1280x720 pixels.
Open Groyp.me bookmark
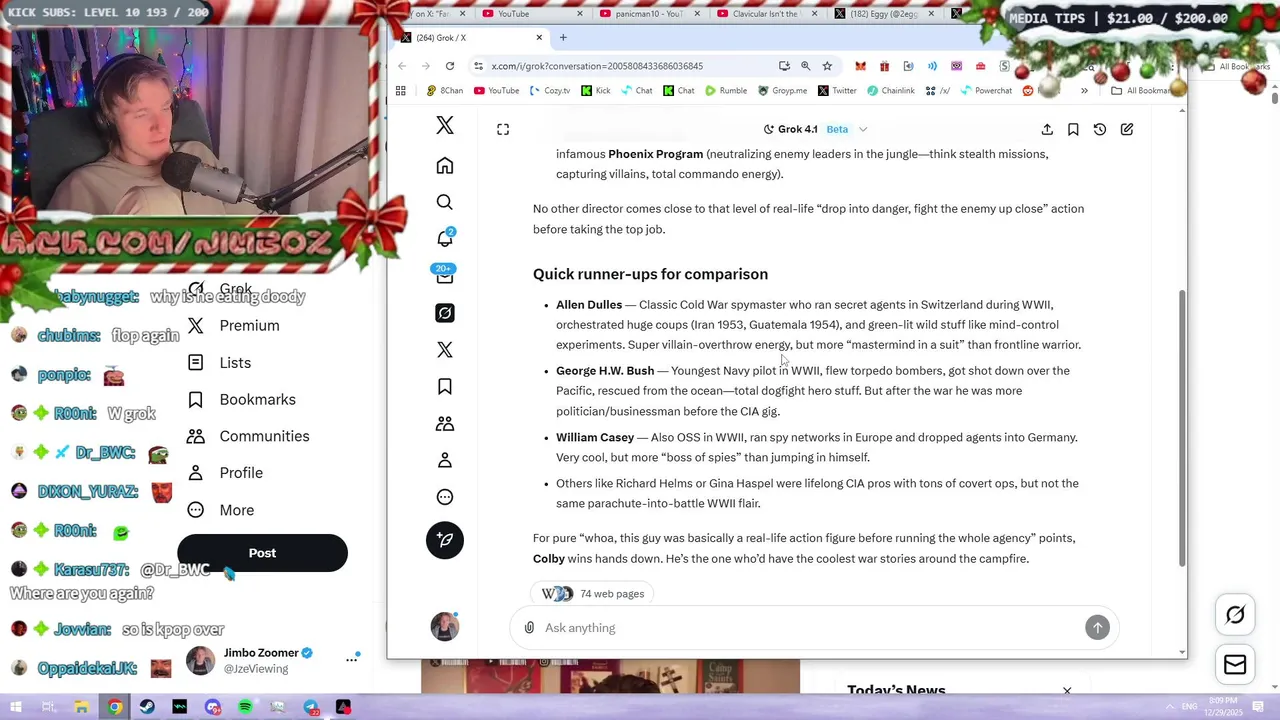(x=782, y=90)
